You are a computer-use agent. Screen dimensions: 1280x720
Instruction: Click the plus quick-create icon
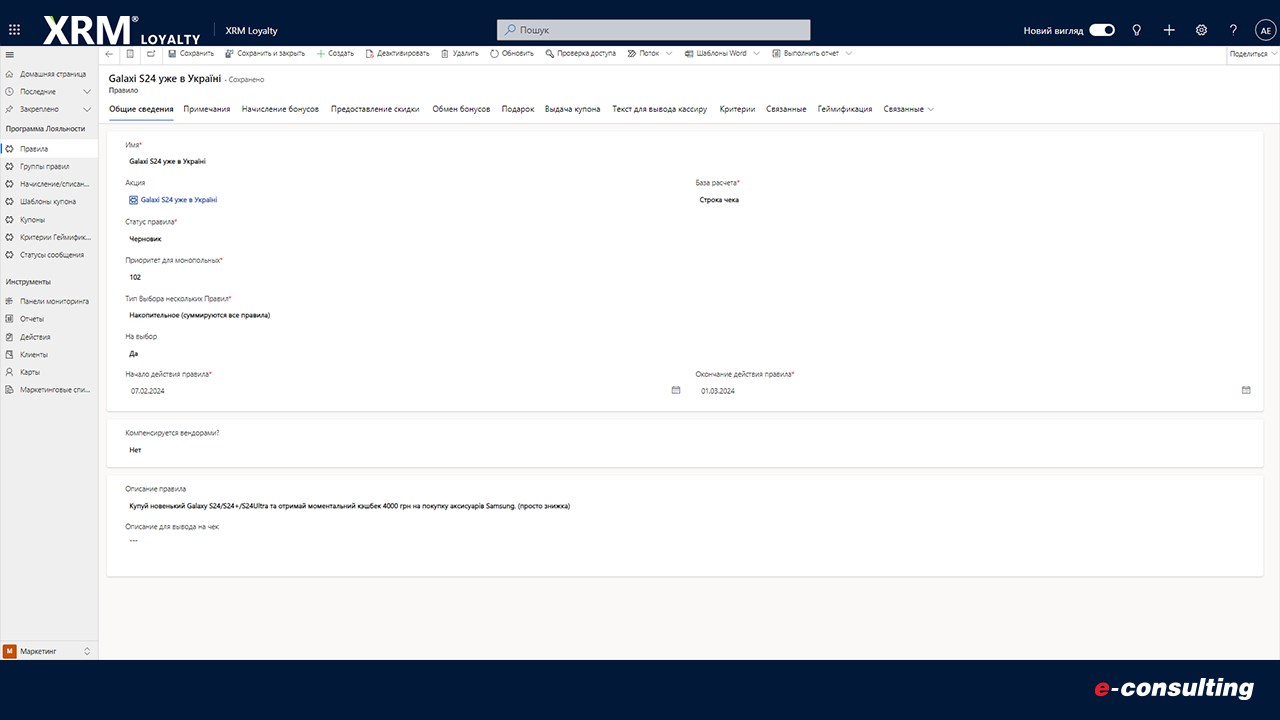(x=1169, y=30)
